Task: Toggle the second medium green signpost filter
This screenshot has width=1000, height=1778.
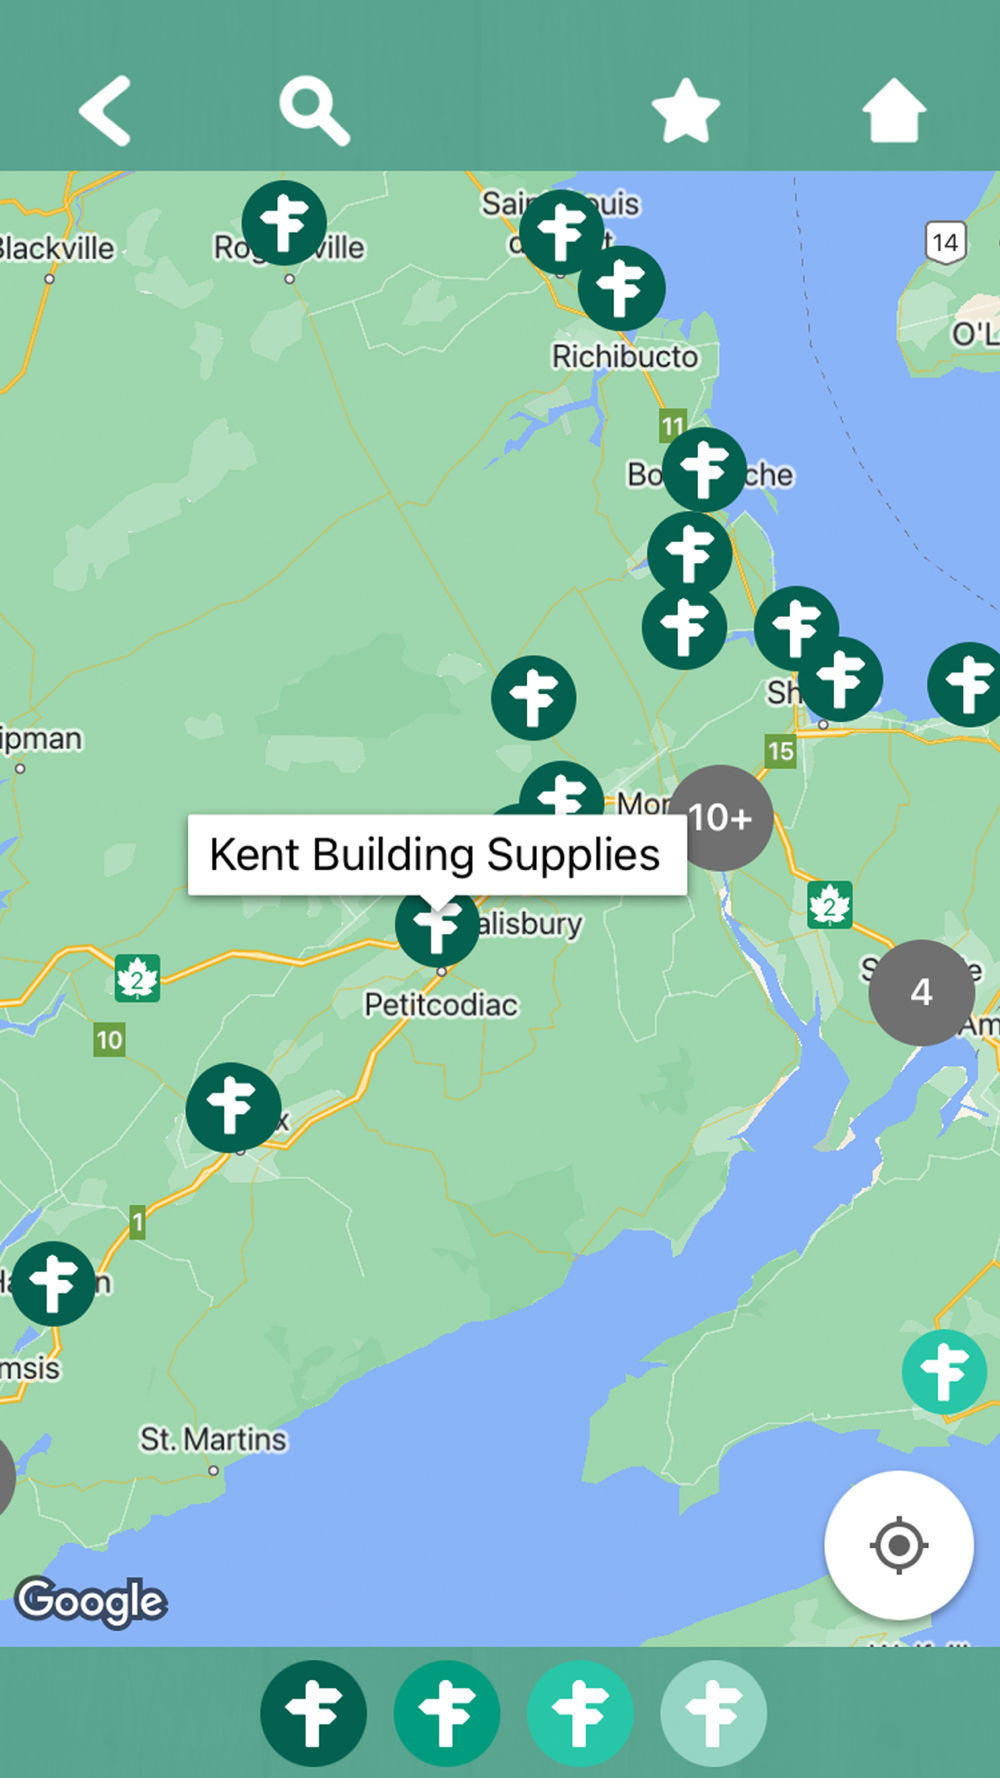Action: pyautogui.click(x=447, y=1713)
